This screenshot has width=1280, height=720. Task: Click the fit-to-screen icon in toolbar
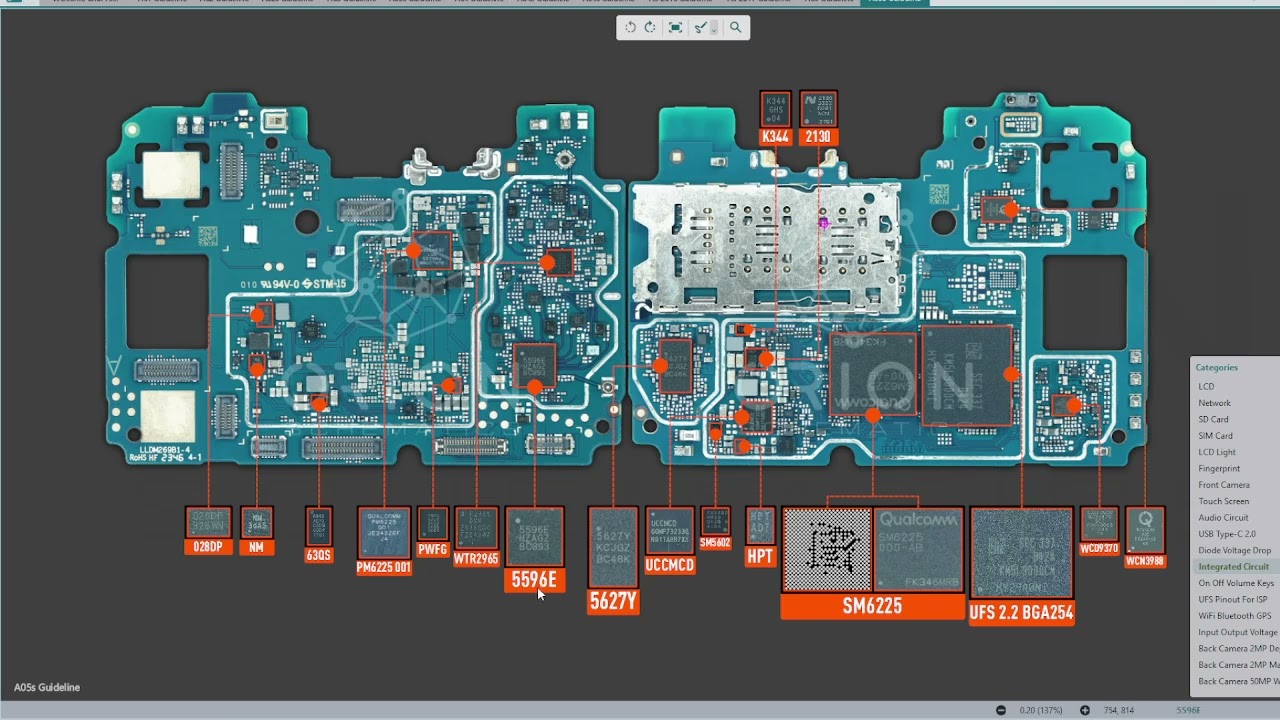tap(675, 28)
